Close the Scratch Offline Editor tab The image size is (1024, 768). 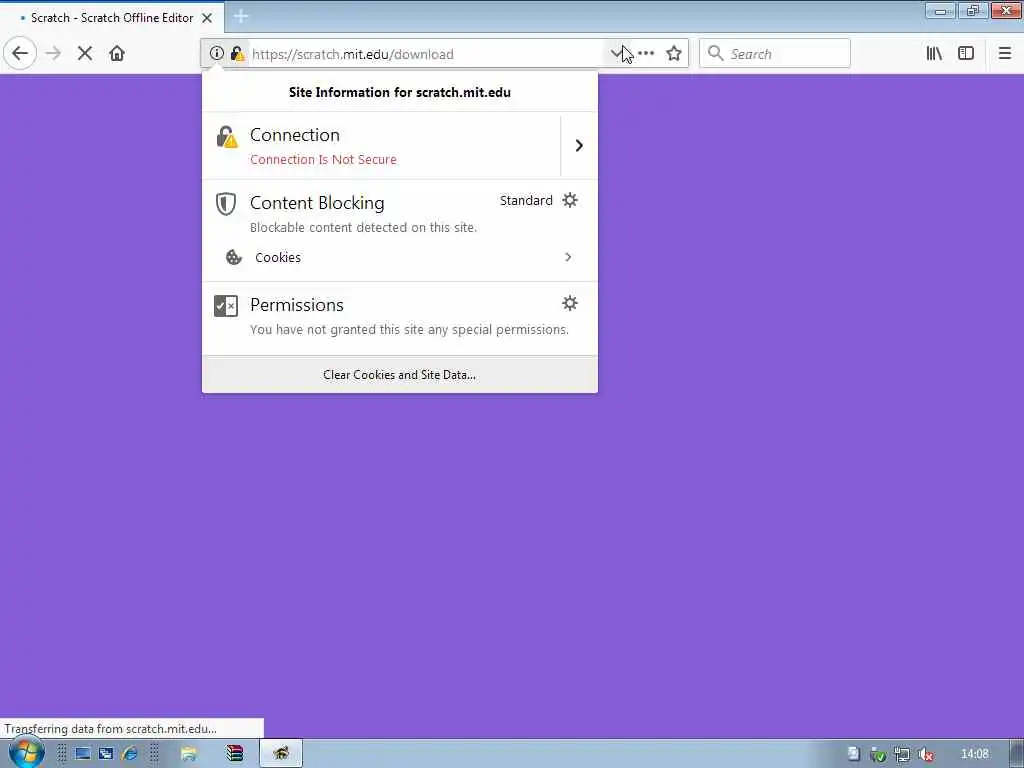click(207, 18)
